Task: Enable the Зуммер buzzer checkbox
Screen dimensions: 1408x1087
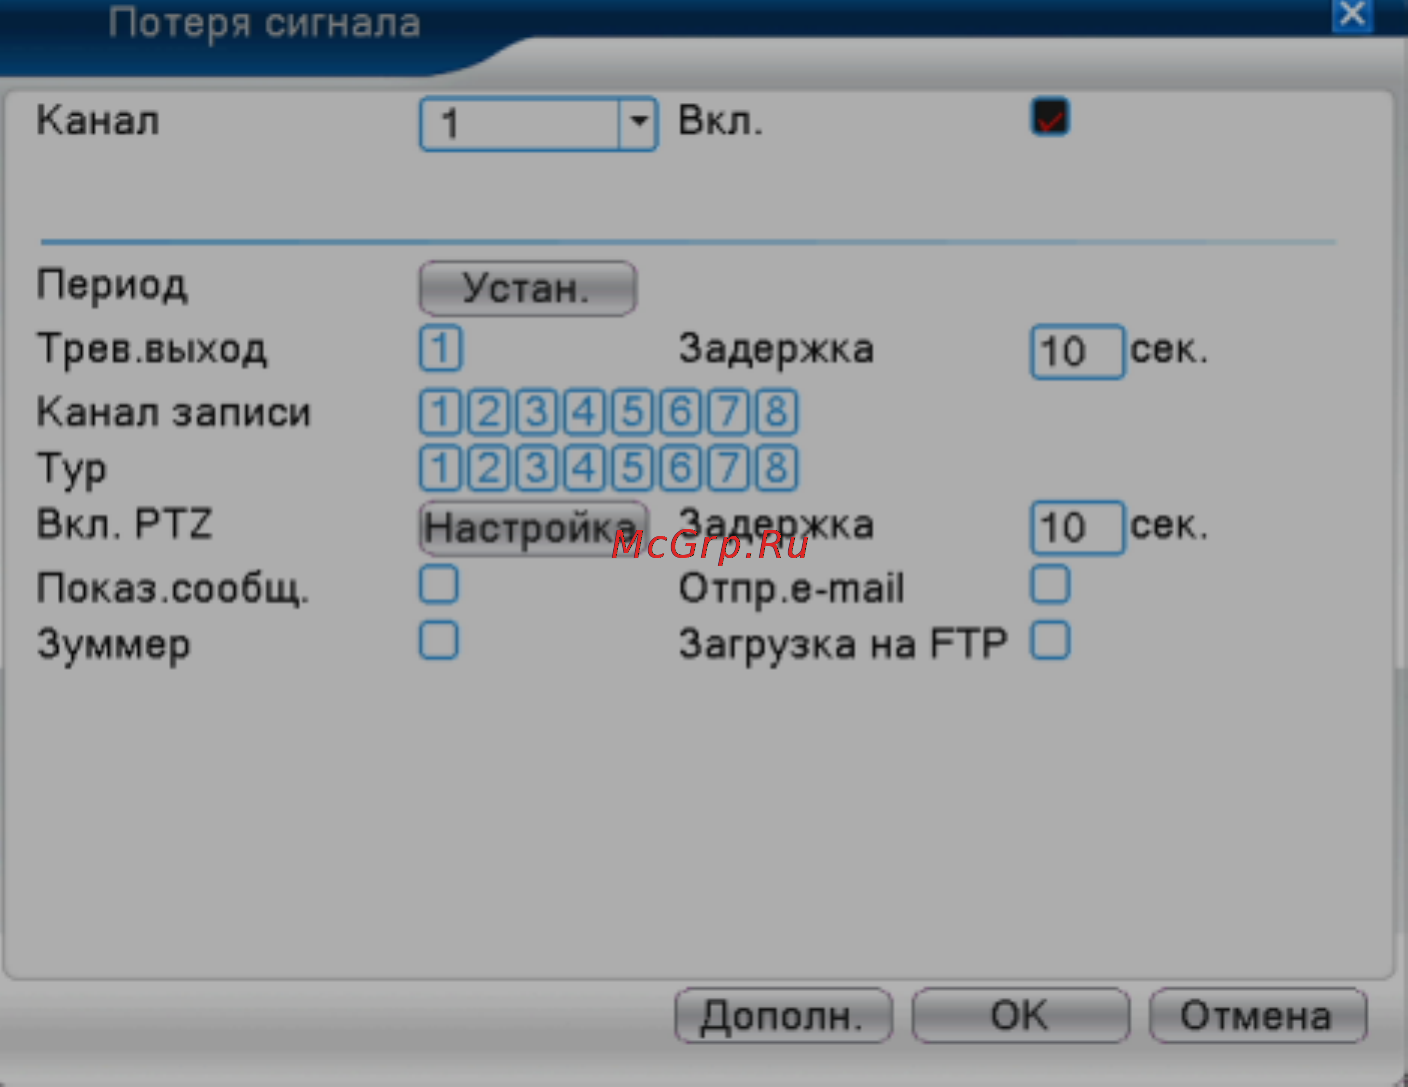Action: click(439, 641)
